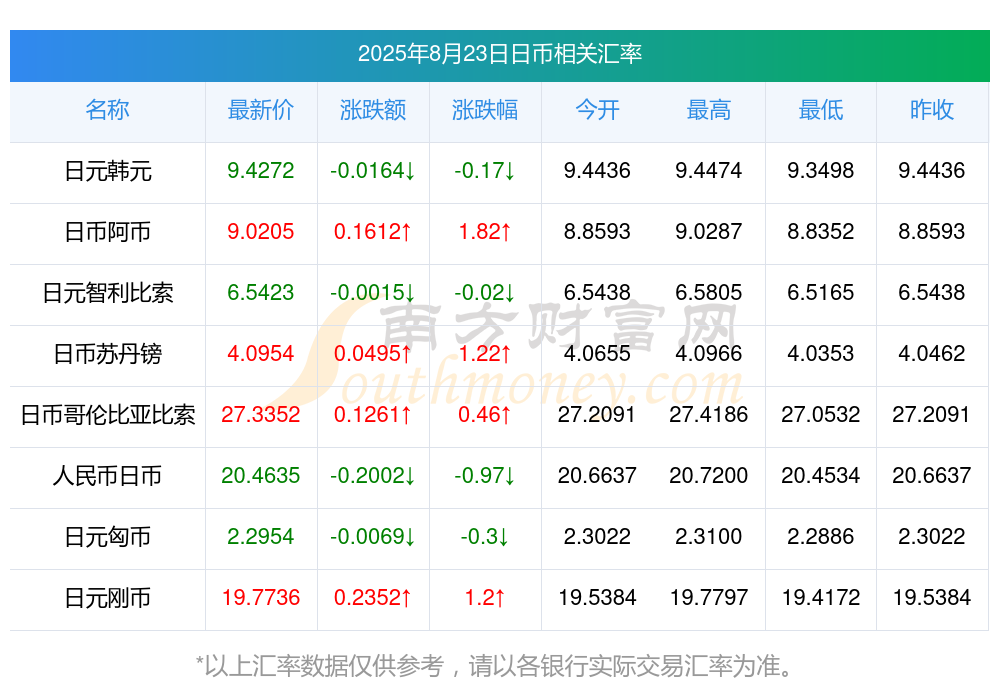Click change percent 1.82↑

[x=485, y=231]
